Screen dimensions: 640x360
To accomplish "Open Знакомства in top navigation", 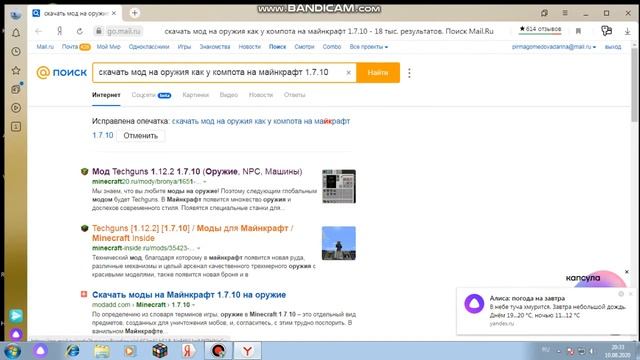I will (x=215, y=47).
